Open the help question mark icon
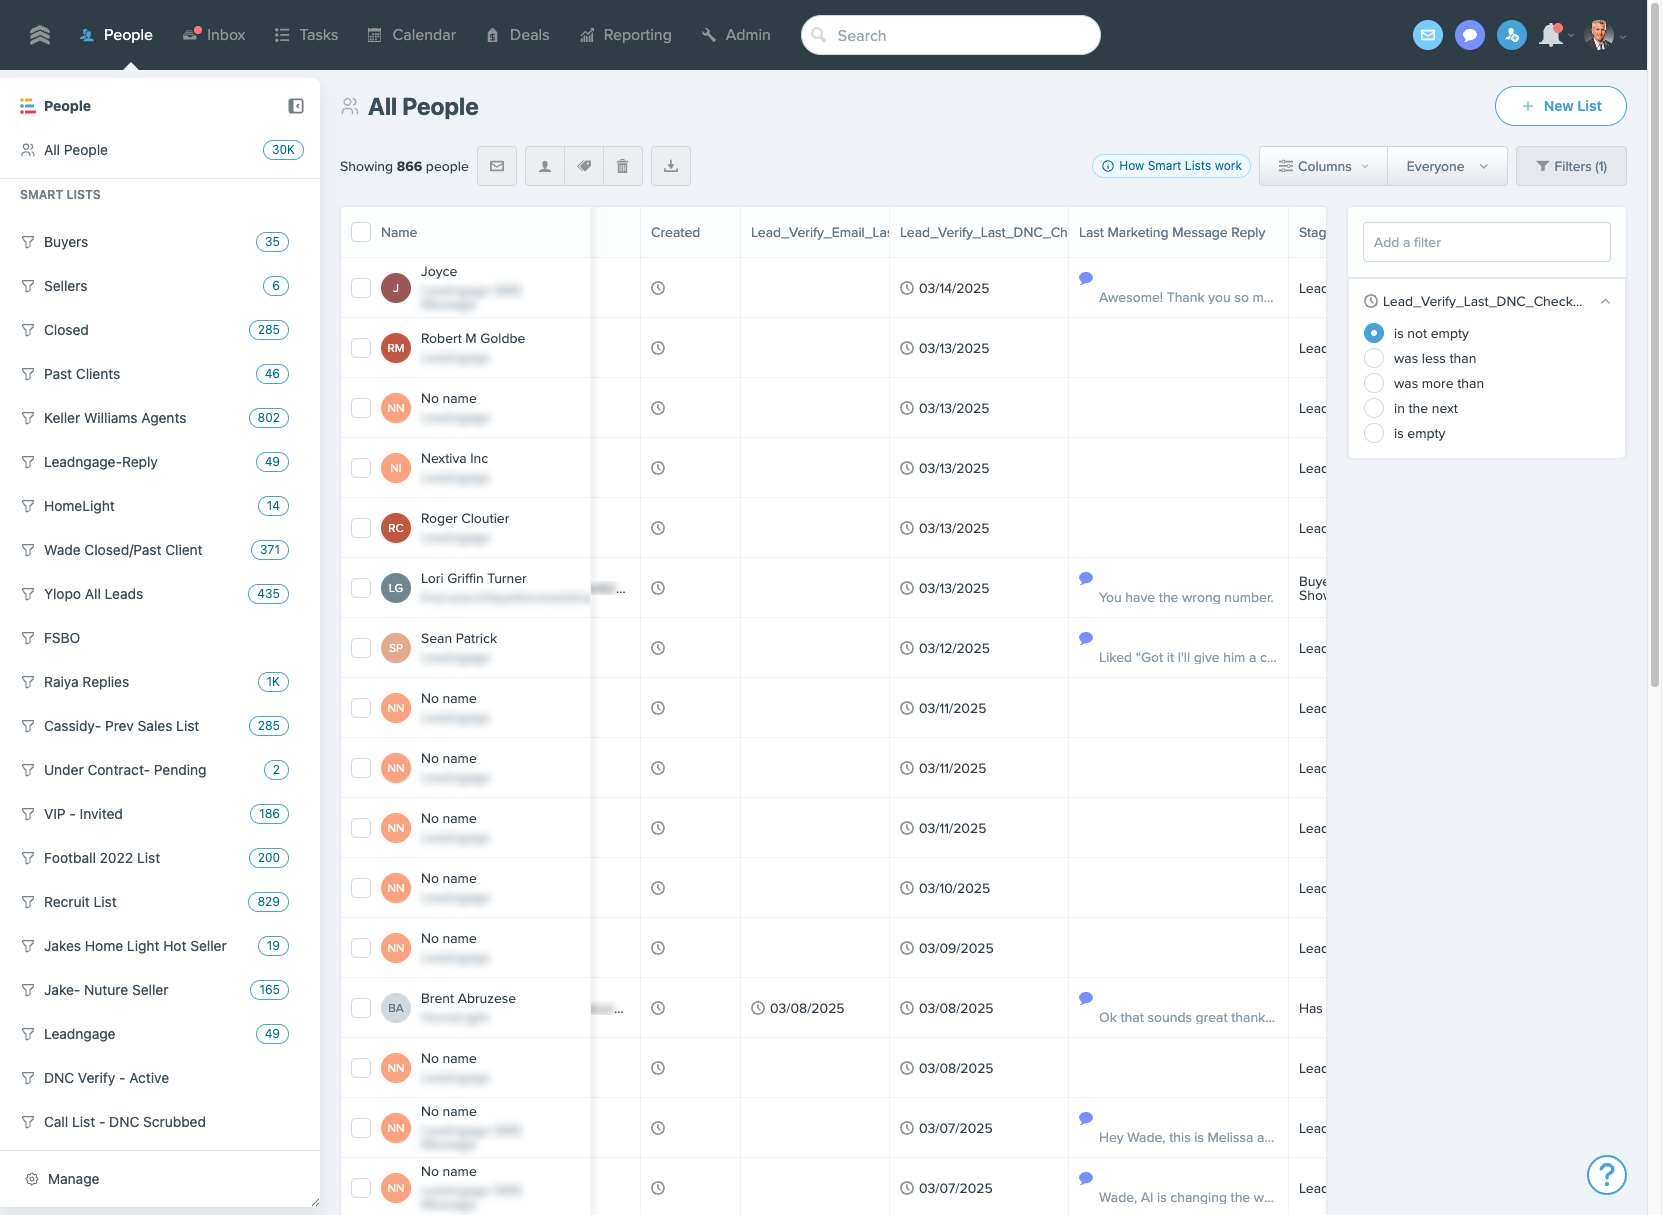 coord(1607,1174)
